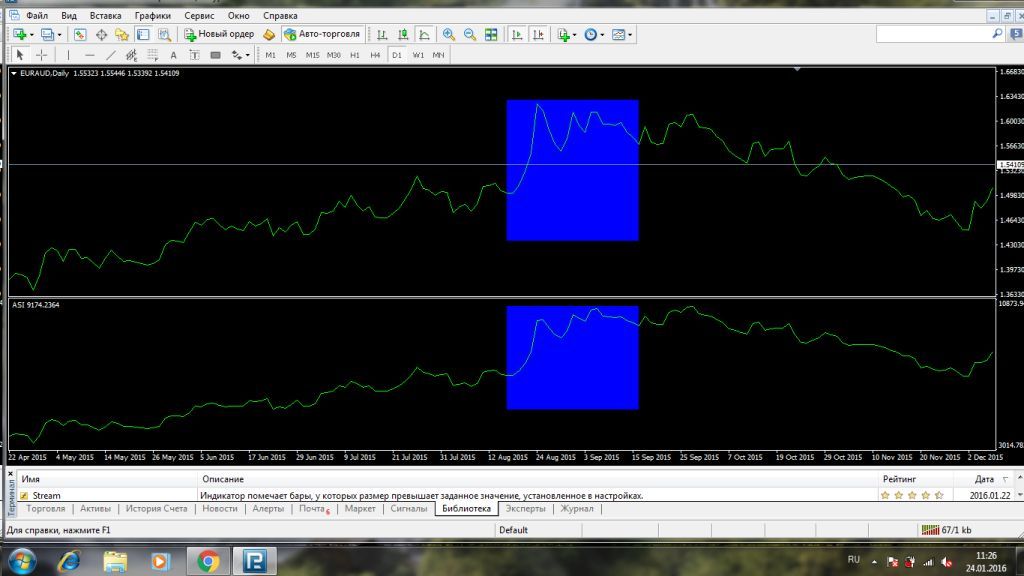The image size is (1024, 576).
Task: Open a new chart window
Action: (x=19, y=35)
